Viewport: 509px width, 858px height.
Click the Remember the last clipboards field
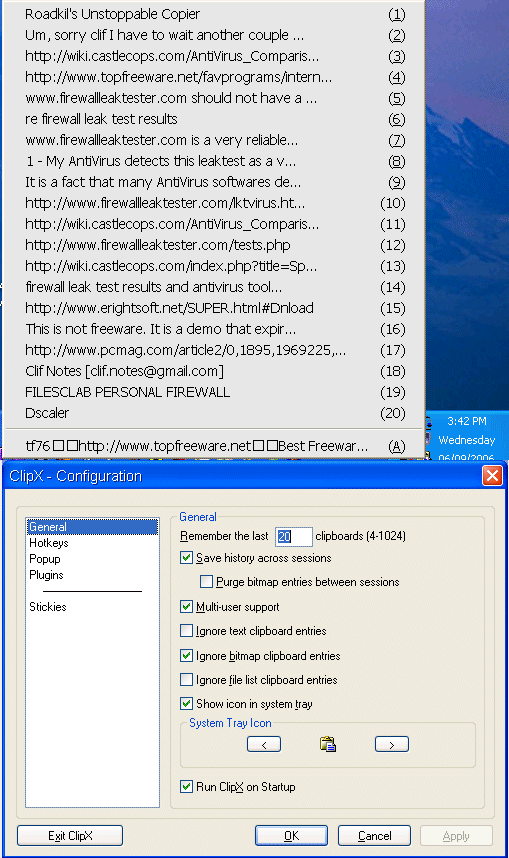[x=293, y=536]
